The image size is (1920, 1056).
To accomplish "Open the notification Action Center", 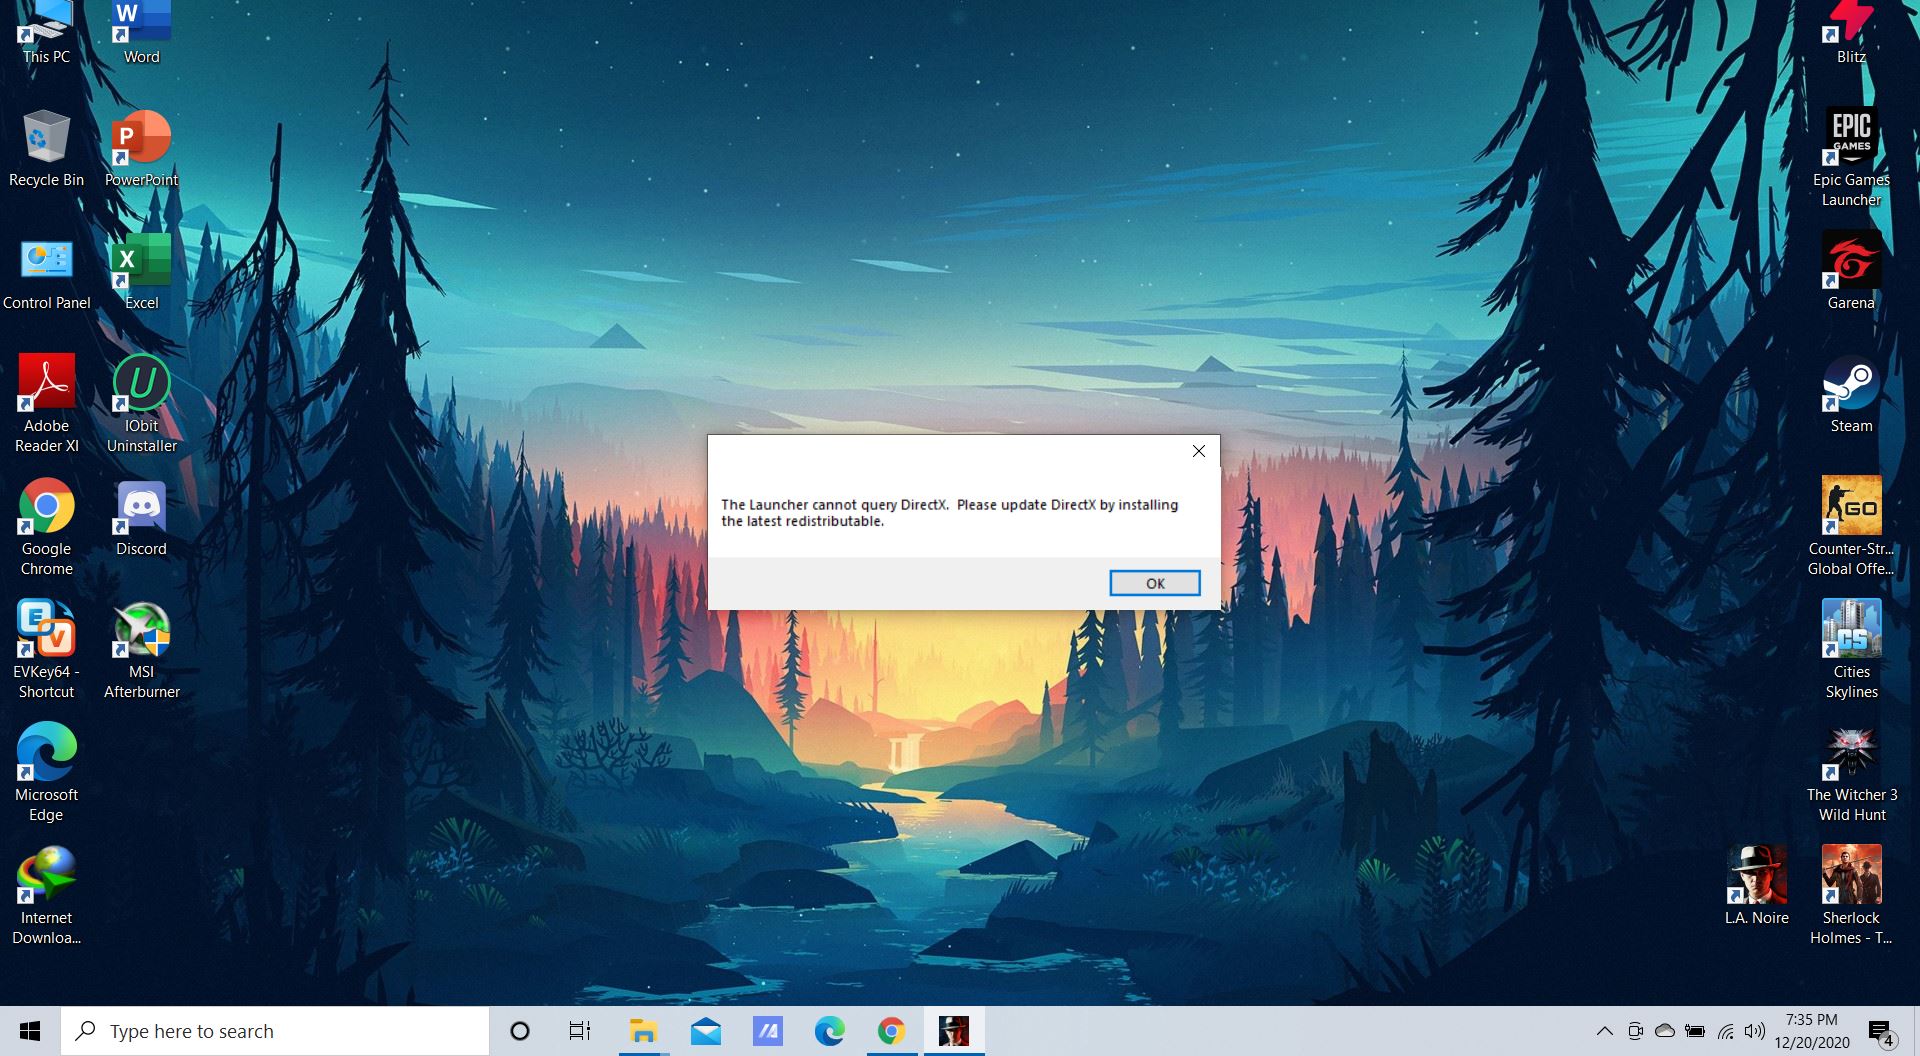I will coord(1881,1031).
